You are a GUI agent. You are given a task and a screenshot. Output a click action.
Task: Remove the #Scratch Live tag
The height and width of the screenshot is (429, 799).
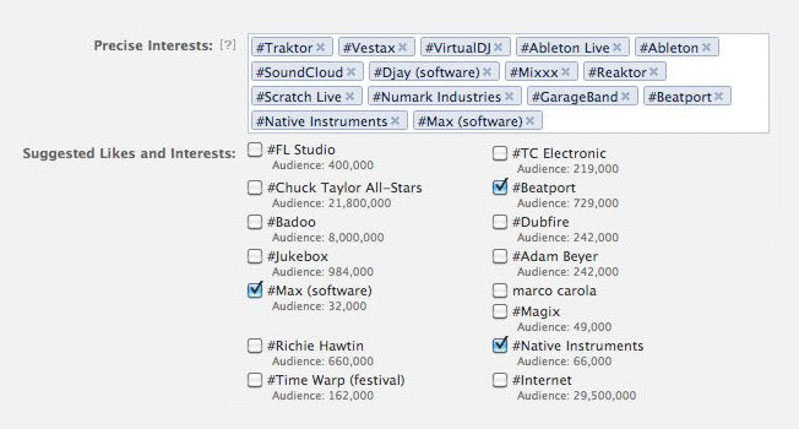pos(349,97)
